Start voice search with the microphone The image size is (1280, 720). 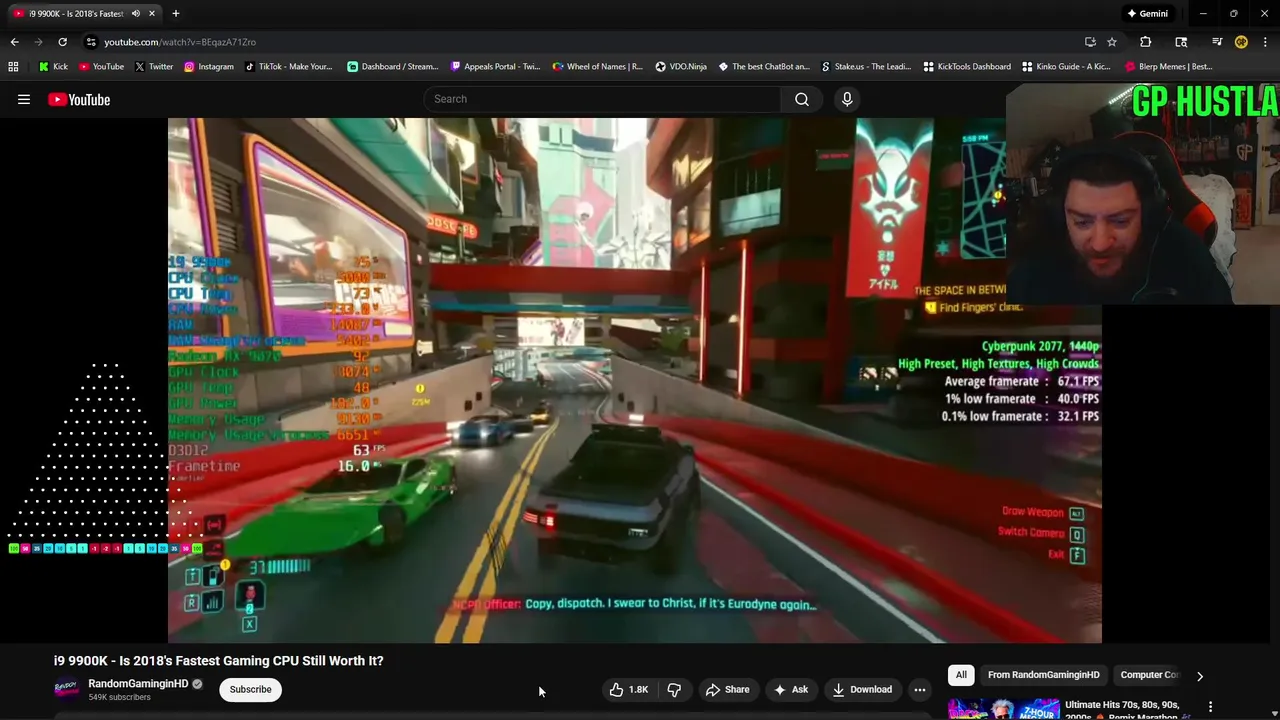[x=847, y=99]
